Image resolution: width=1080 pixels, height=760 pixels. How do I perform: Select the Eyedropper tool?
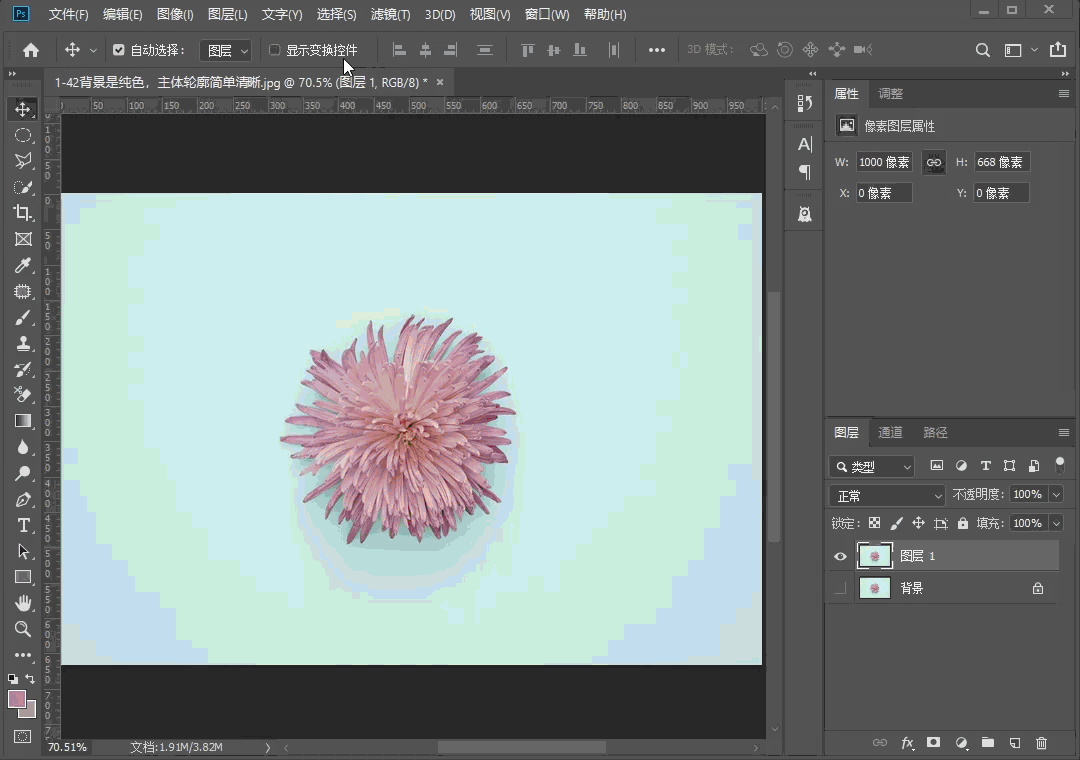pos(23,265)
